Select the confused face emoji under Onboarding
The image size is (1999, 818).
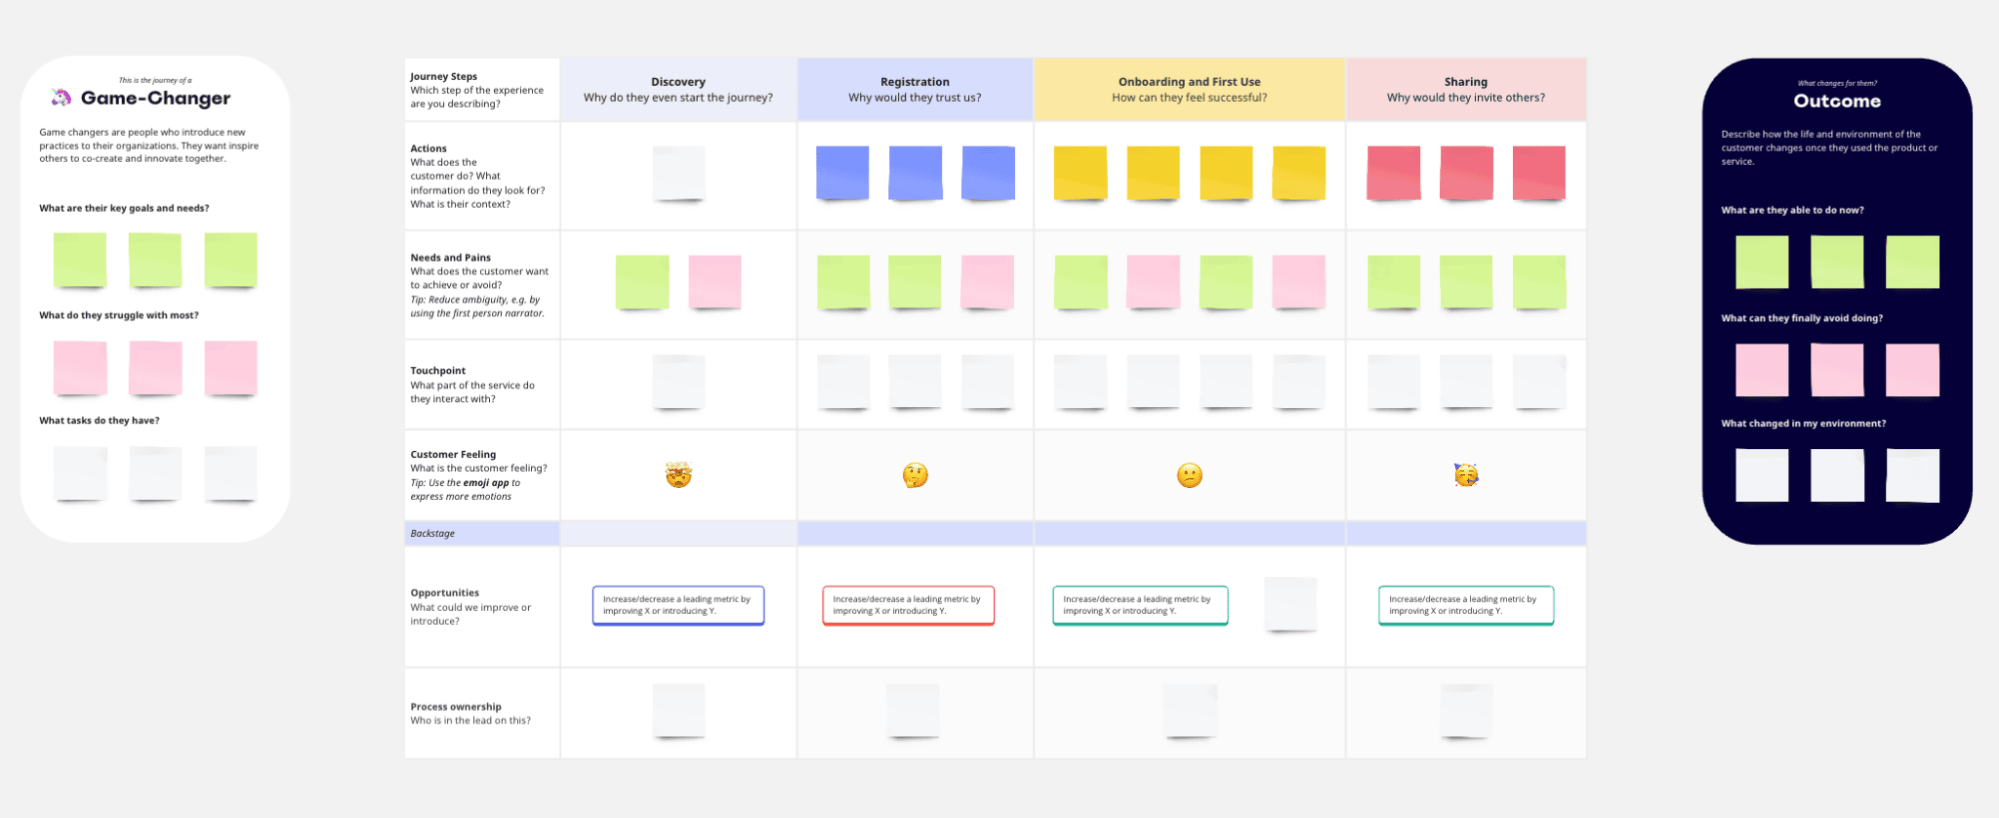coord(1189,475)
